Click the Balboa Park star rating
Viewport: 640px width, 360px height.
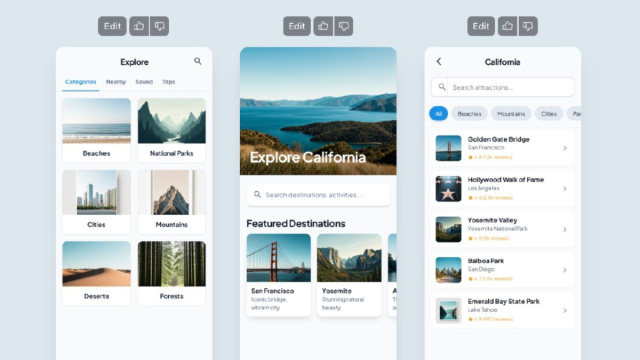490,279
